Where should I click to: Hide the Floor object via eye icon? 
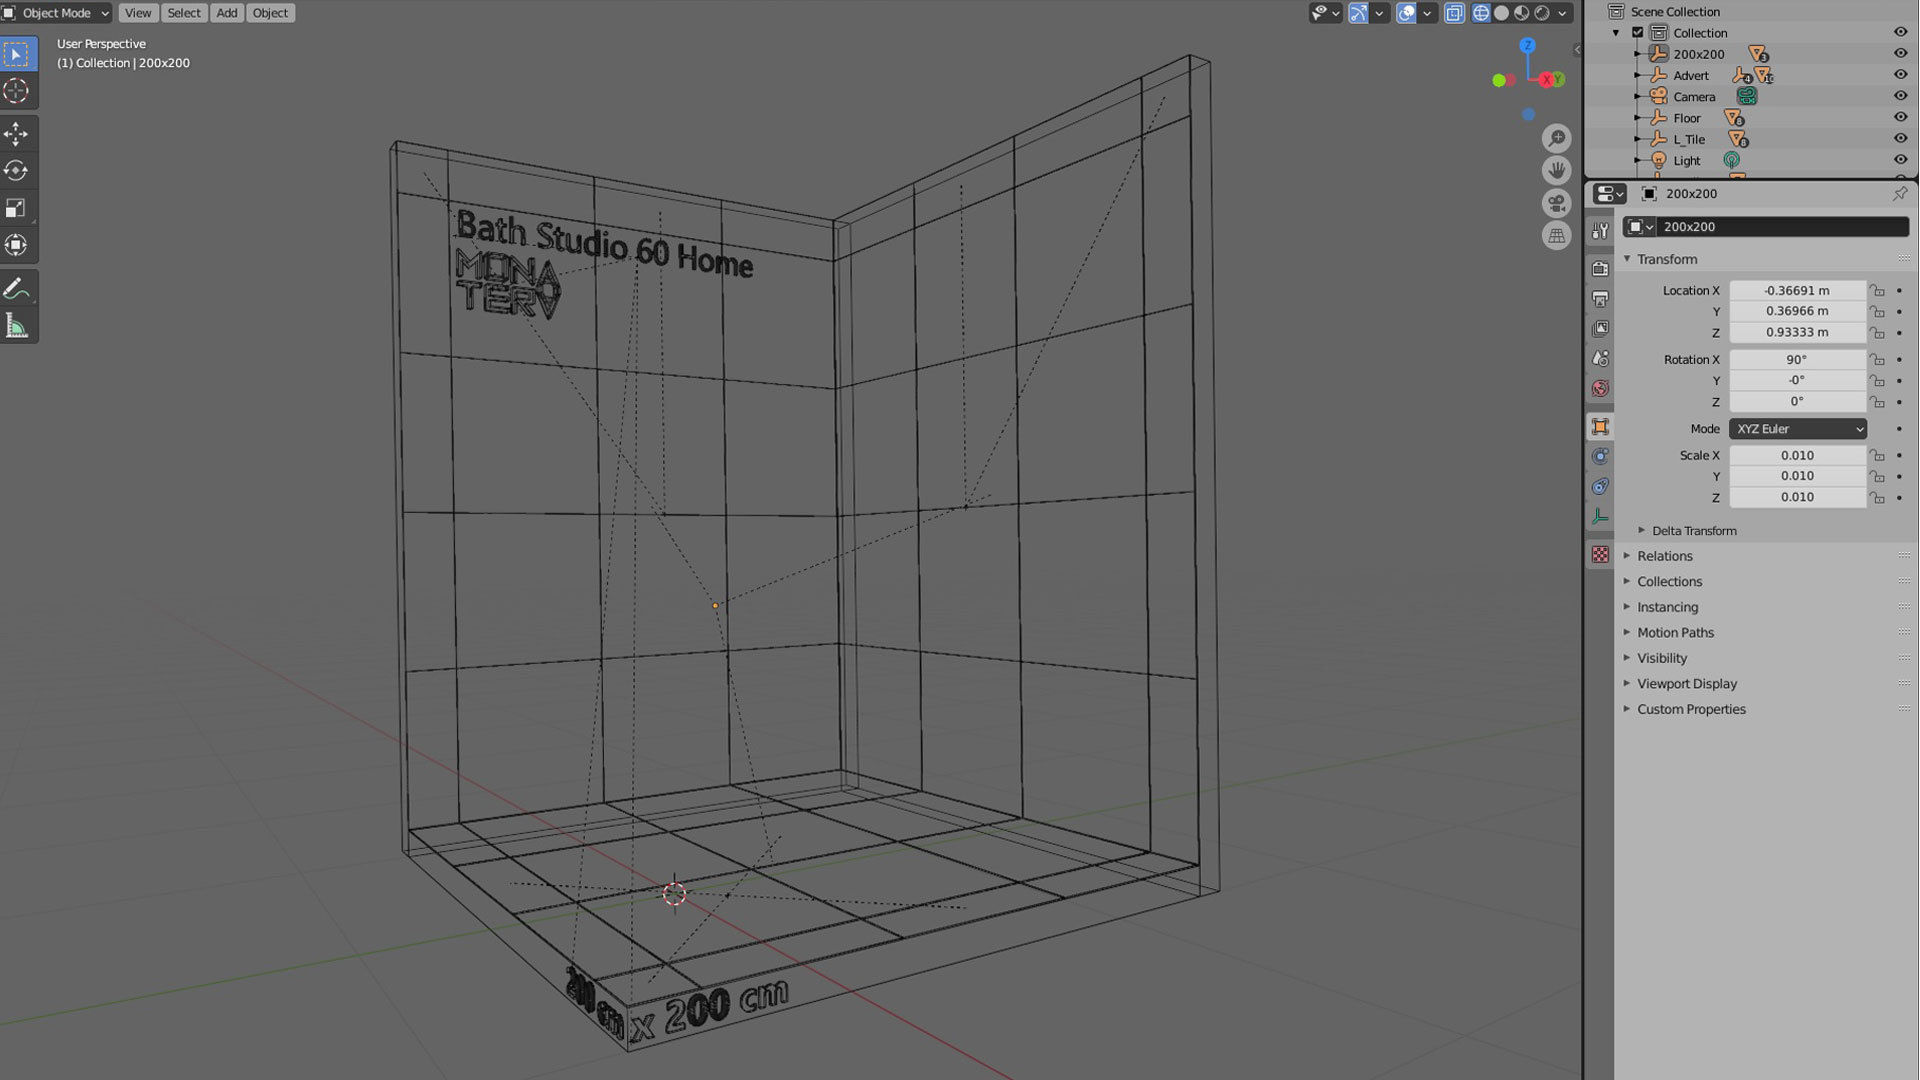click(x=1900, y=118)
